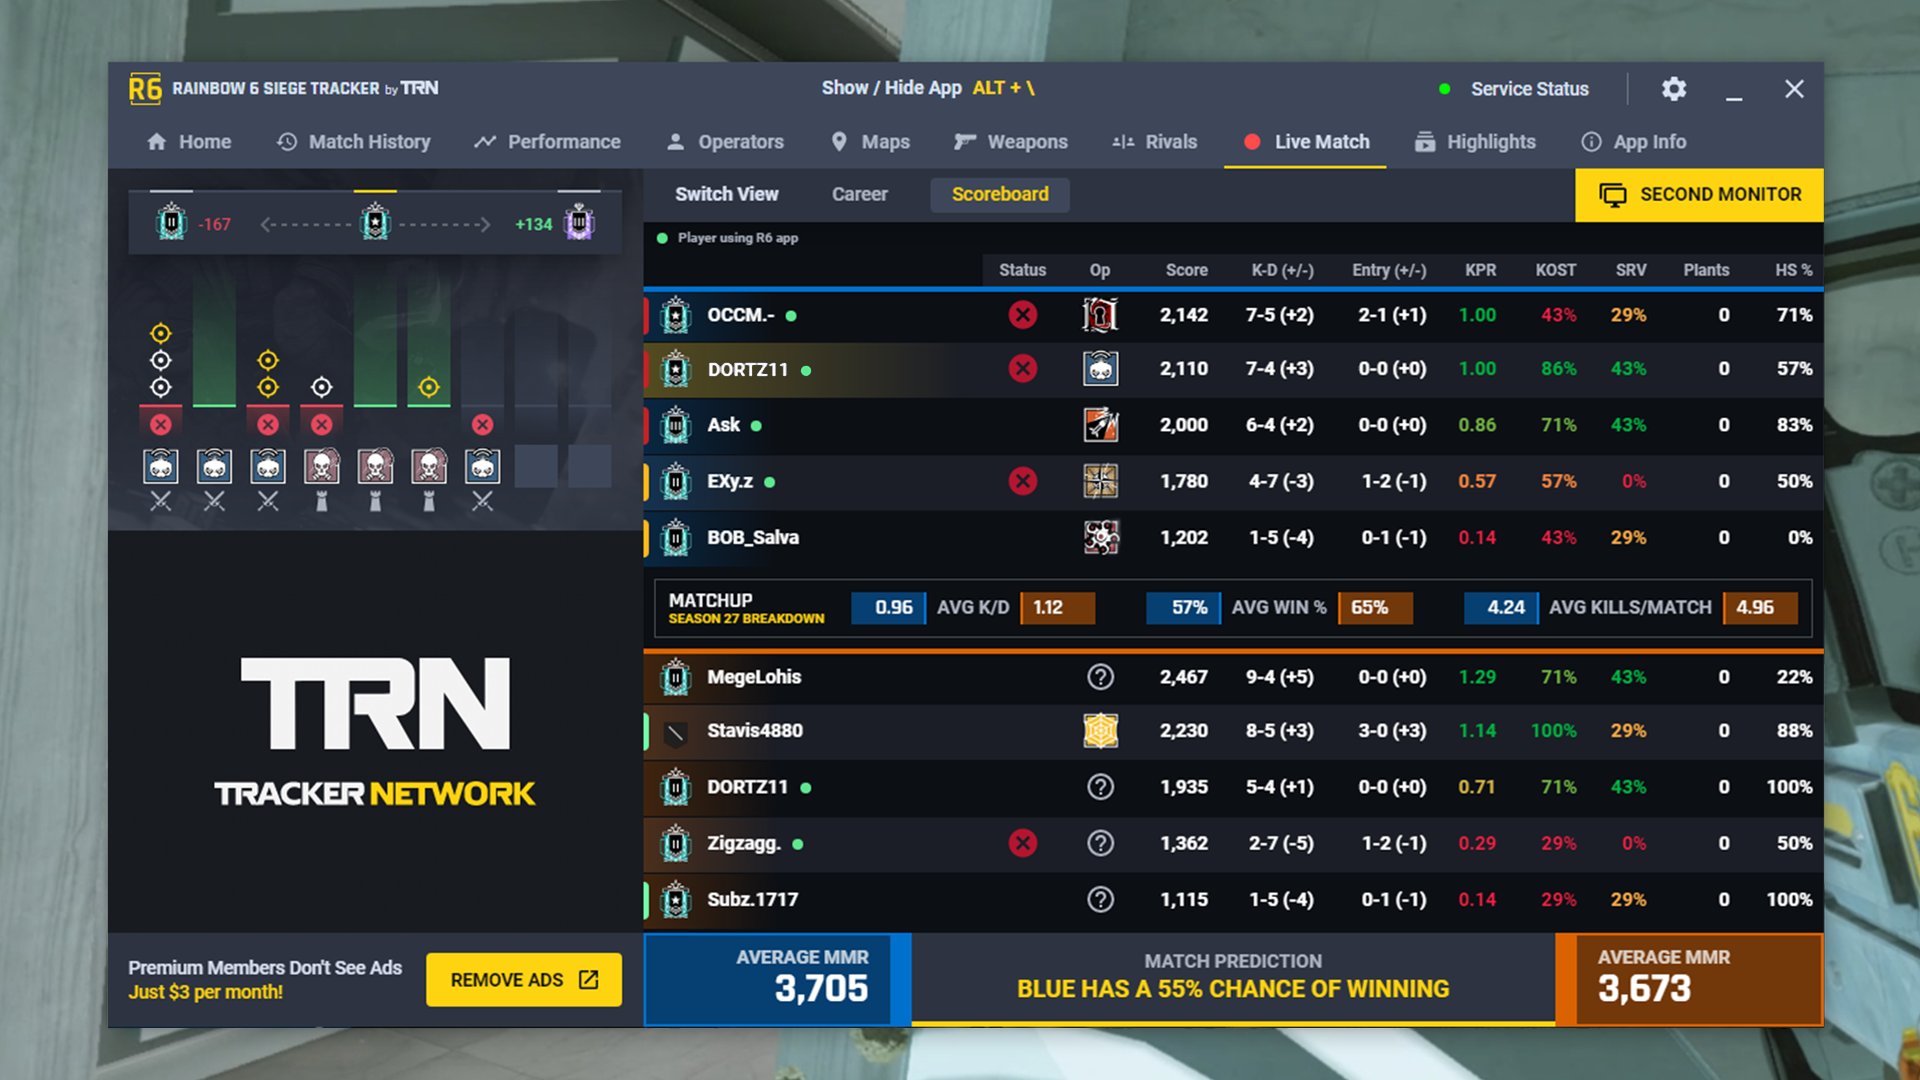This screenshot has width=1920, height=1080.
Task: Click the OCCM.- player status icon
Action: pyautogui.click(x=1022, y=314)
